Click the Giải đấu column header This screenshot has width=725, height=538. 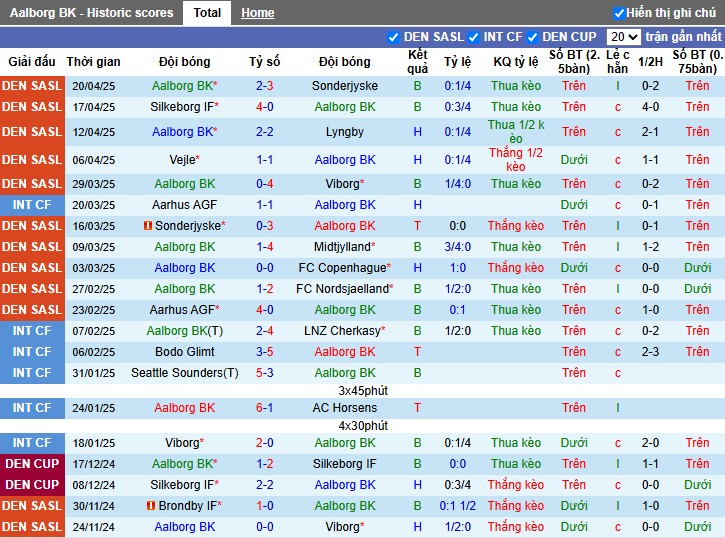tap(32, 62)
